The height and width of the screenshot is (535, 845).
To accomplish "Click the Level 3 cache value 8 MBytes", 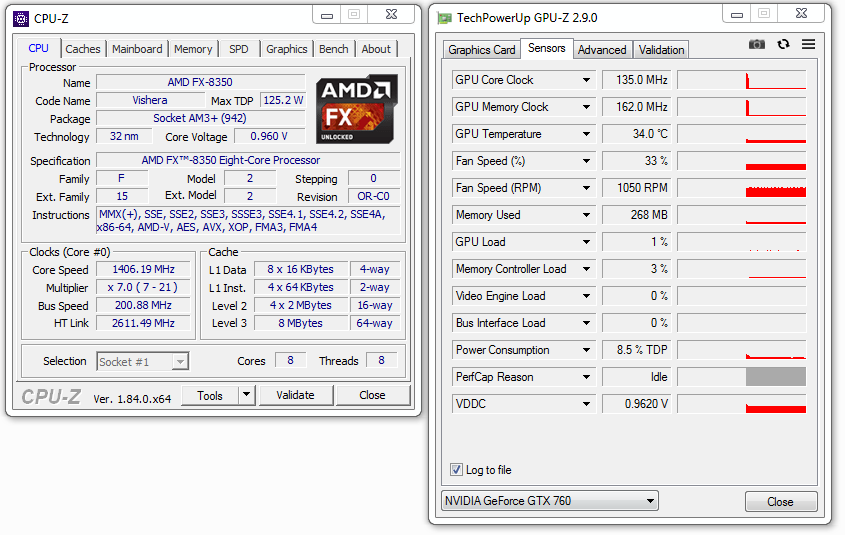I will [x=301, y=323].
